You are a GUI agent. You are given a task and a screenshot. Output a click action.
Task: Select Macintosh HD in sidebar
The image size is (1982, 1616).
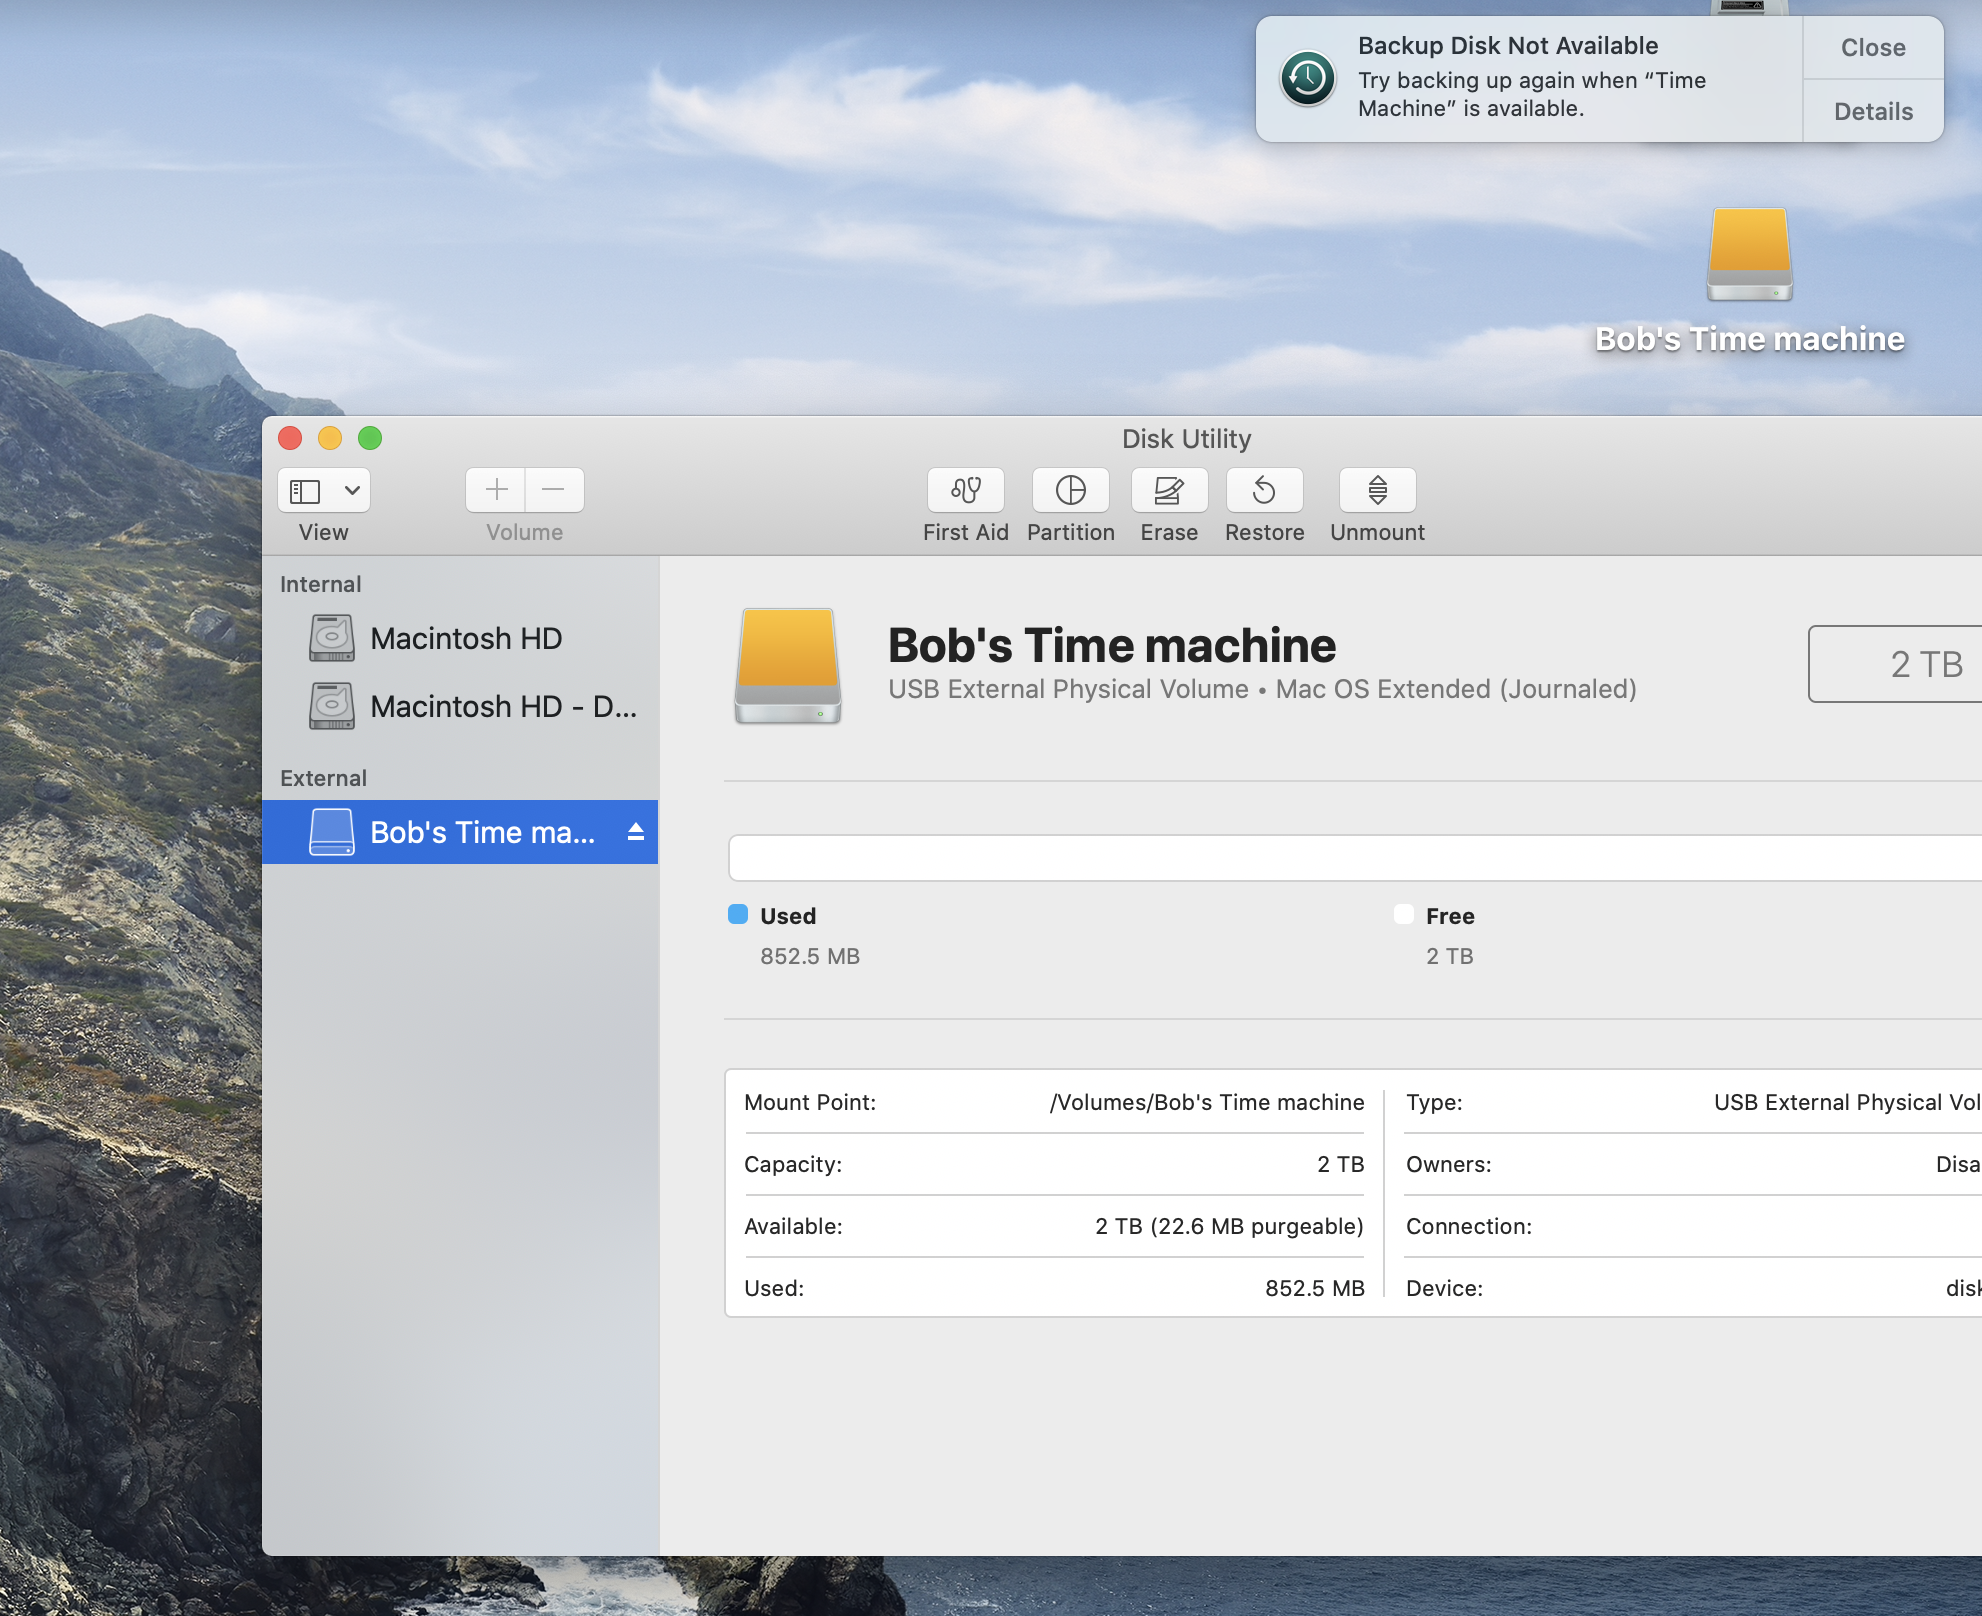point(465,639)
